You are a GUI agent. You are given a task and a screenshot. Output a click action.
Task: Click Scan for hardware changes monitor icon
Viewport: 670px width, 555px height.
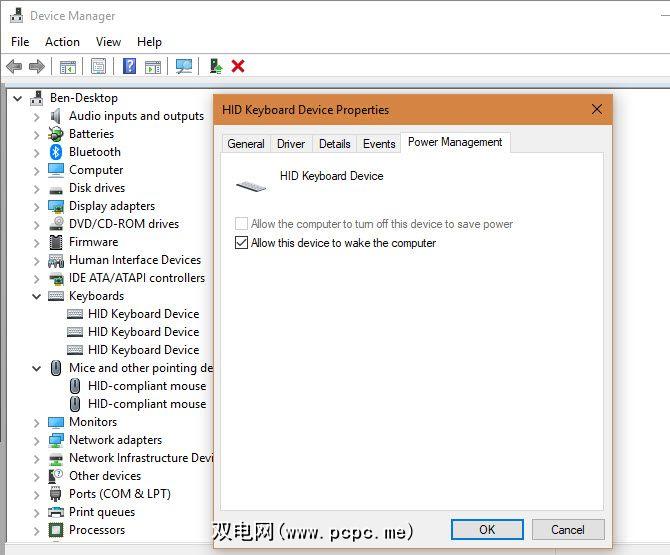coord(184,66)
